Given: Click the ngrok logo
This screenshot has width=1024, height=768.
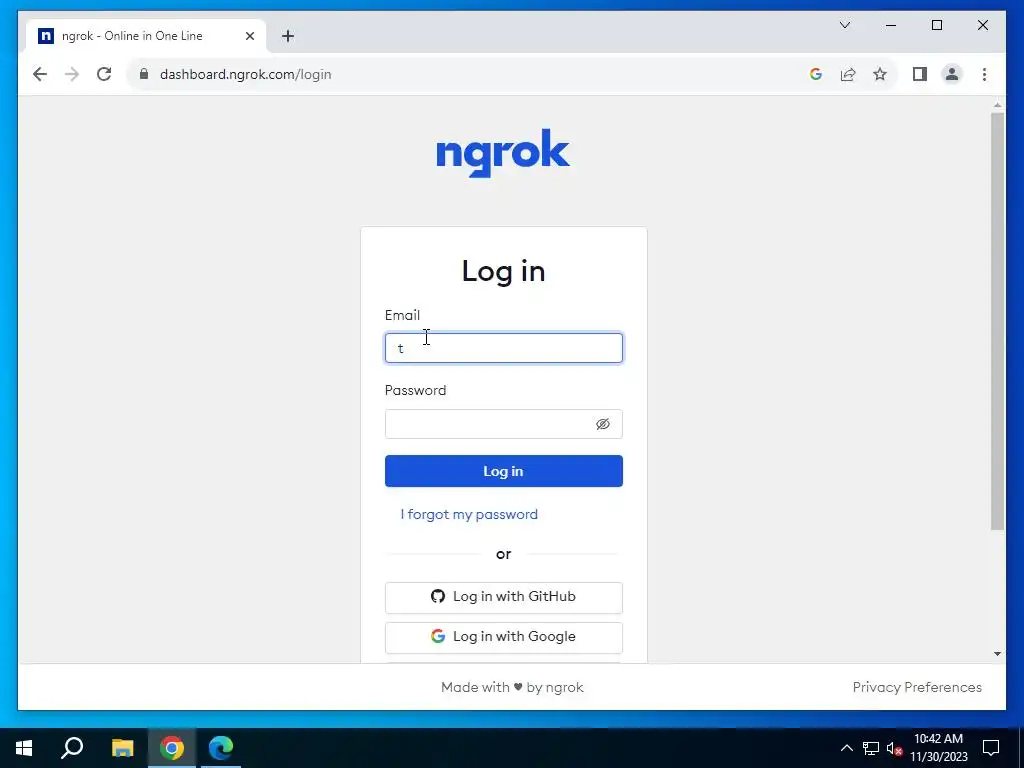Looking at the screenshot, I should 503,153.
